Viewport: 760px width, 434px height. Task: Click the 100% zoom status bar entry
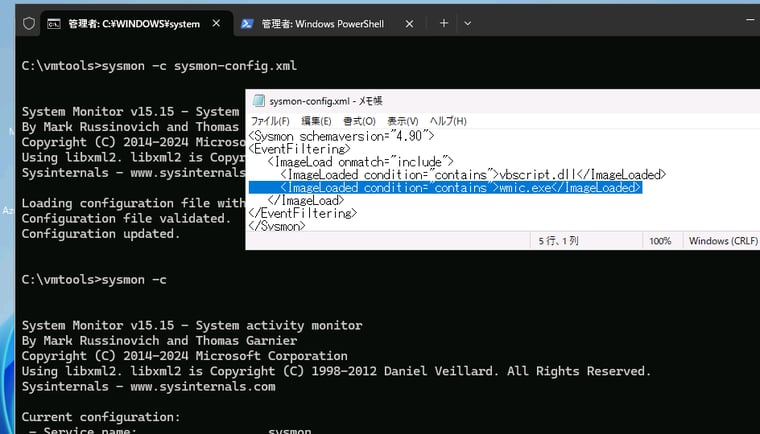tap(660, 241)
